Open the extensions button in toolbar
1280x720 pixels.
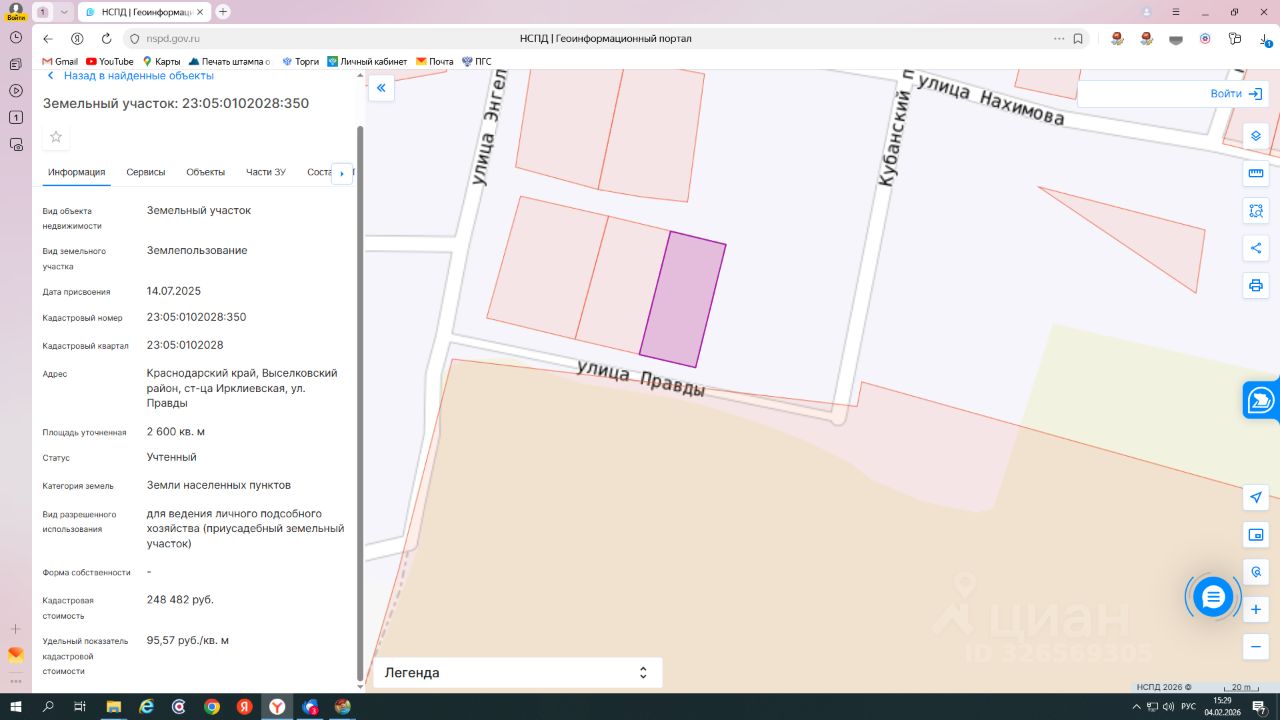click(1235, 39)
